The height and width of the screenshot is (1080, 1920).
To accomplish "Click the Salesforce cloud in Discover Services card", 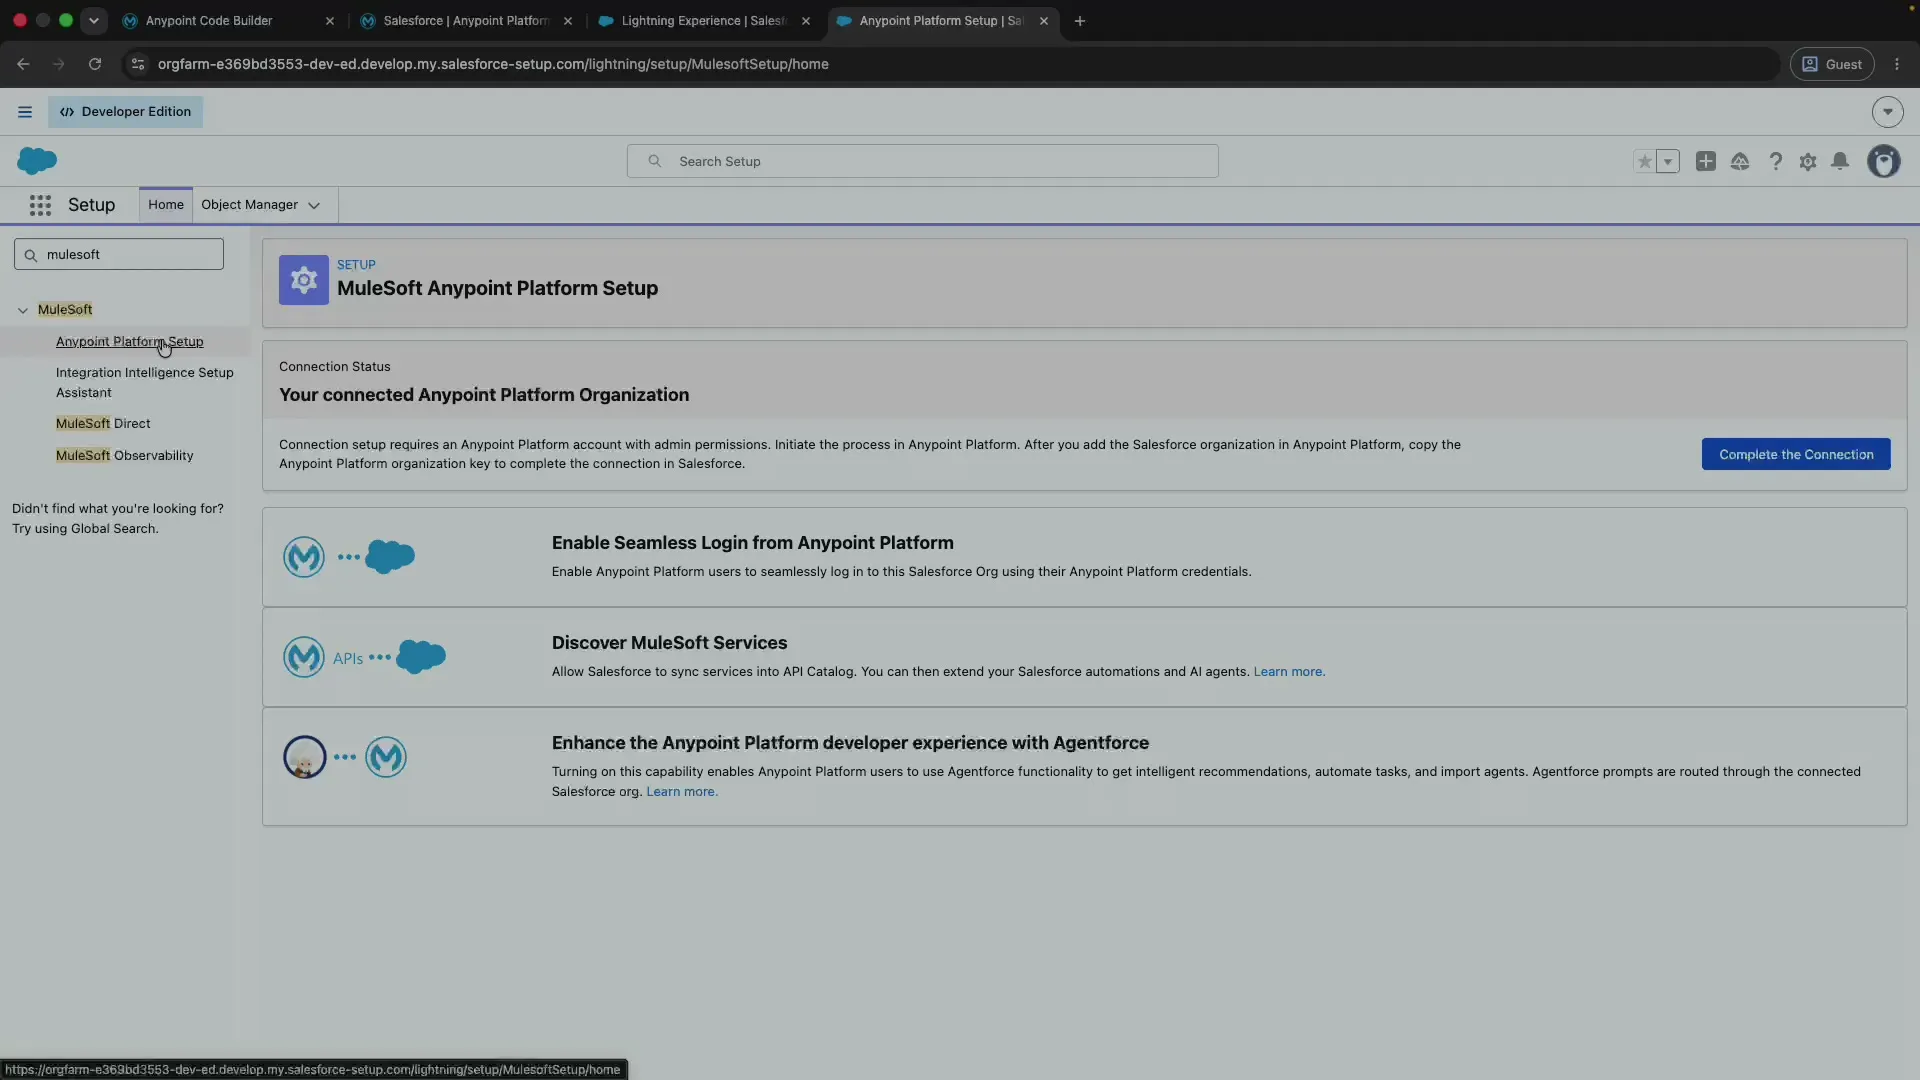I will click(421, 656).
